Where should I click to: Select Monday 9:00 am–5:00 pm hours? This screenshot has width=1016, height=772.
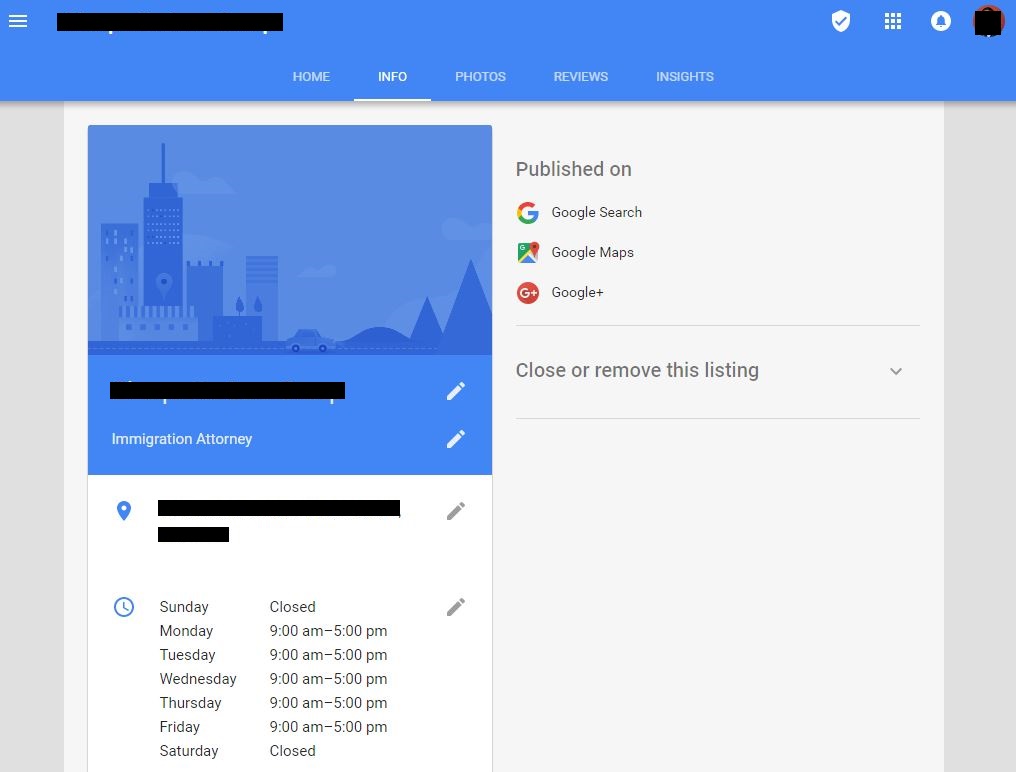[273, 631]
